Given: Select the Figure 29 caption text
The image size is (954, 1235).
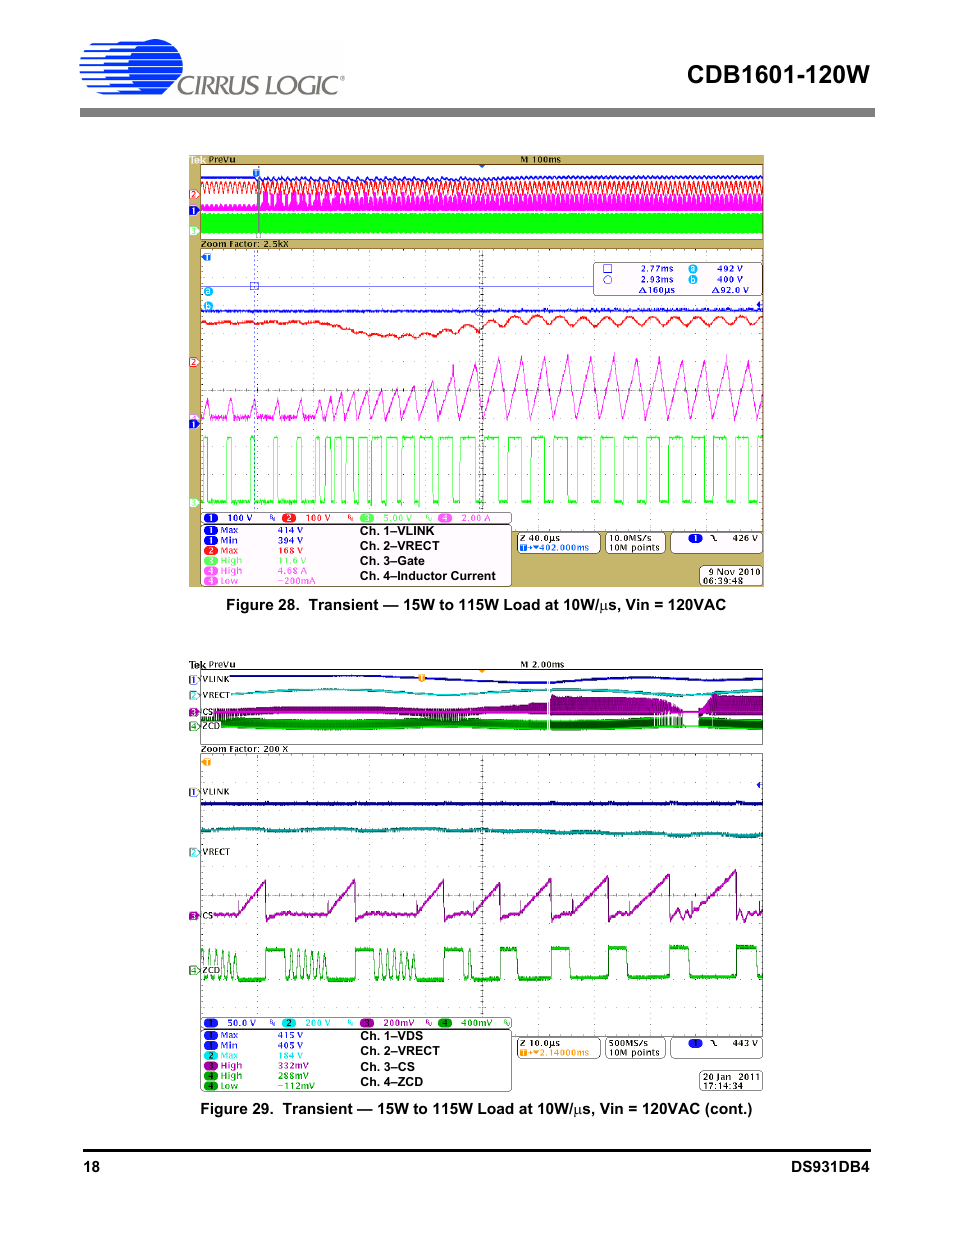Looking at the screenshot, I should tap(476, 1109).
